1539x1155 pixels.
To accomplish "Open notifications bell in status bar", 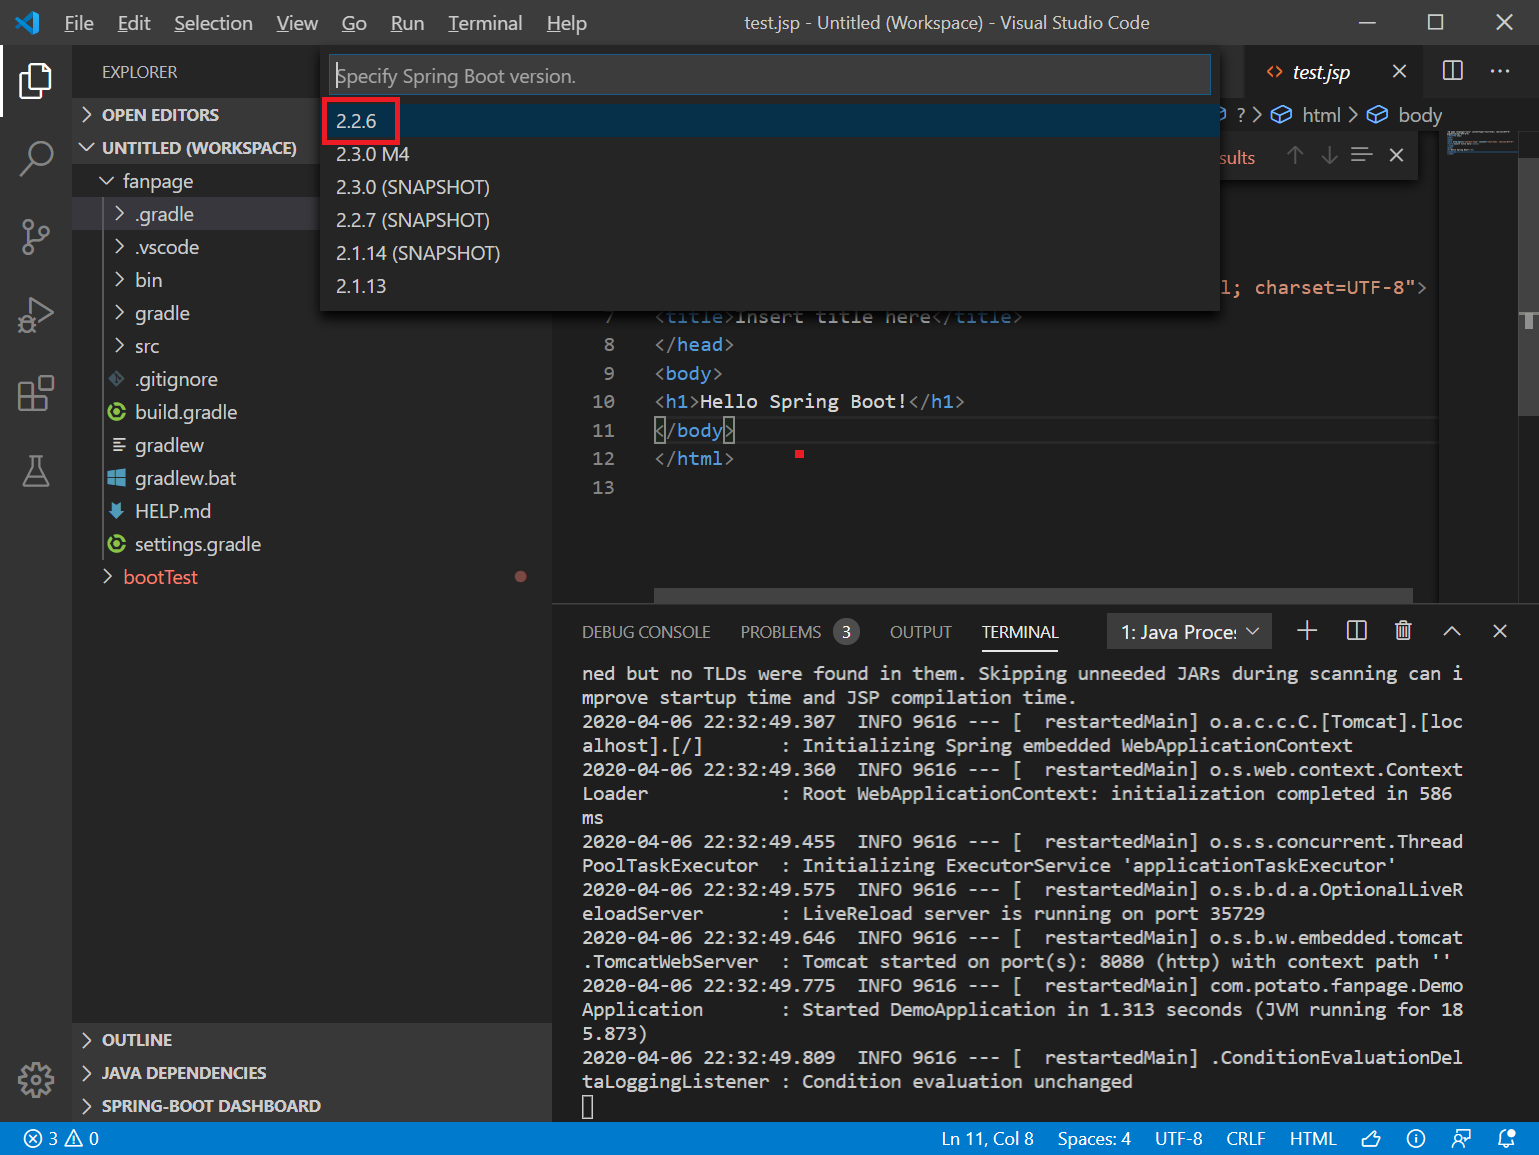I will point(1506,1139).
